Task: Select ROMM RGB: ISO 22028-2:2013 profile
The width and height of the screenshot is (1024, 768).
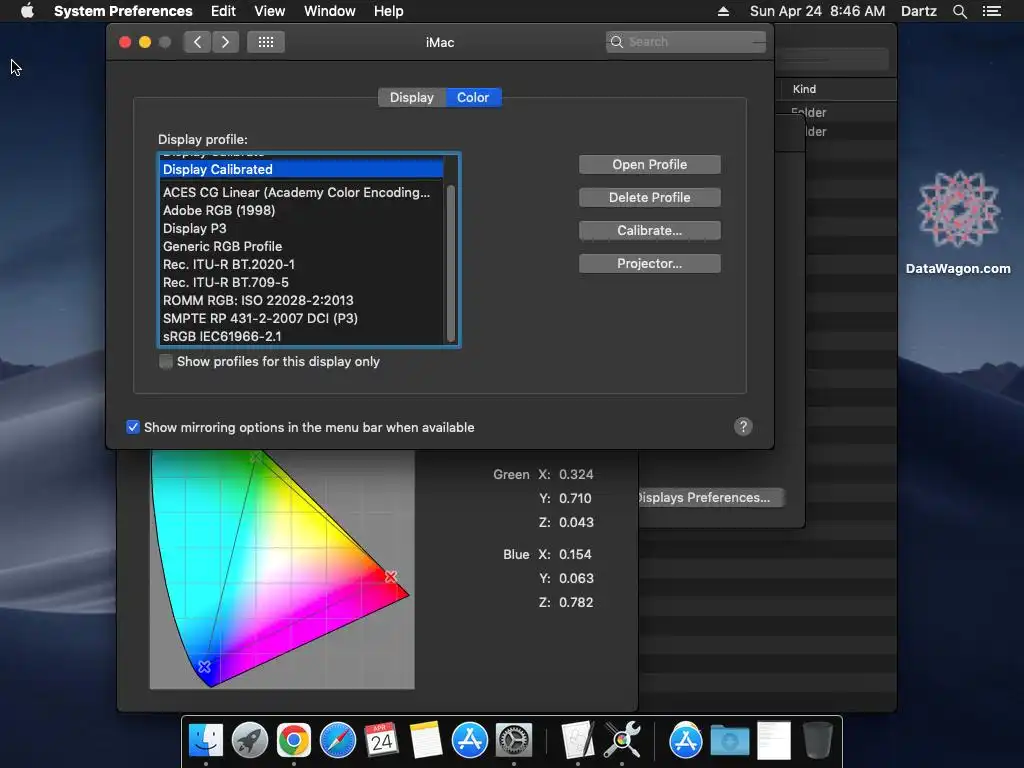Action: pyautogui.click(x=301, y=300)
